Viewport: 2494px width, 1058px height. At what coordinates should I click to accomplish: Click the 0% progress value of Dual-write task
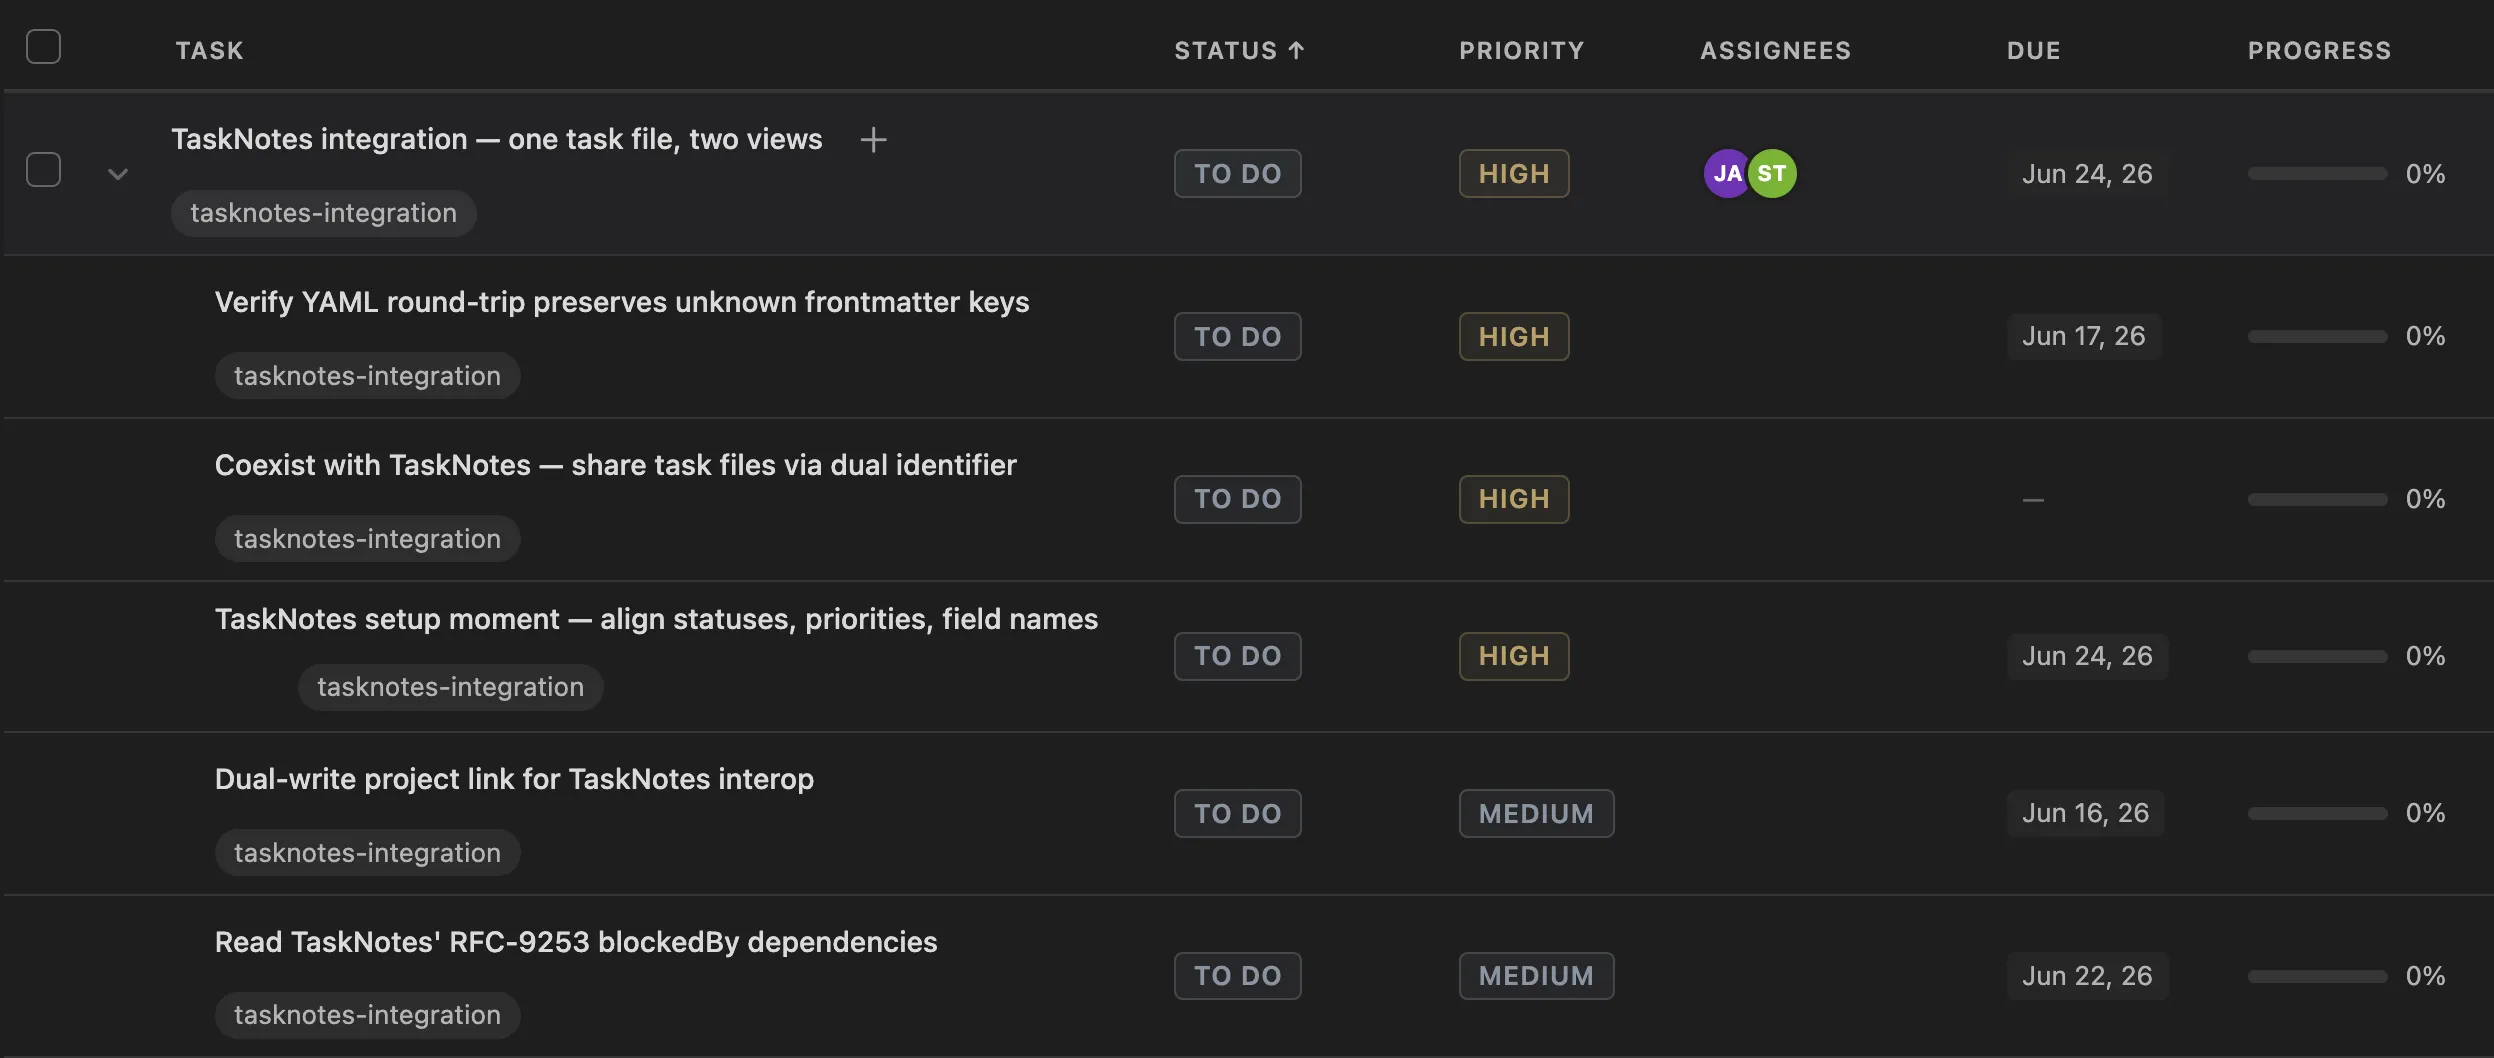coord(2425,813)
